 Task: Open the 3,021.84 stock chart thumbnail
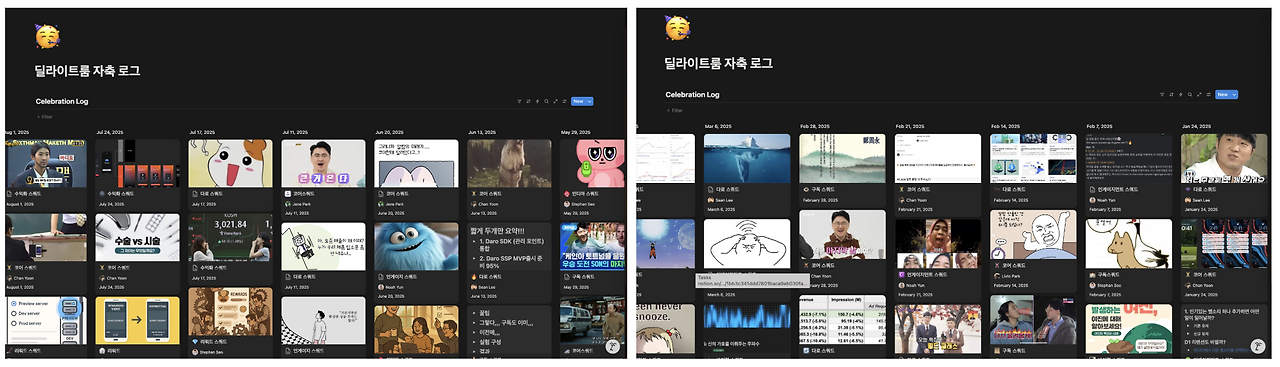[230, 237]
